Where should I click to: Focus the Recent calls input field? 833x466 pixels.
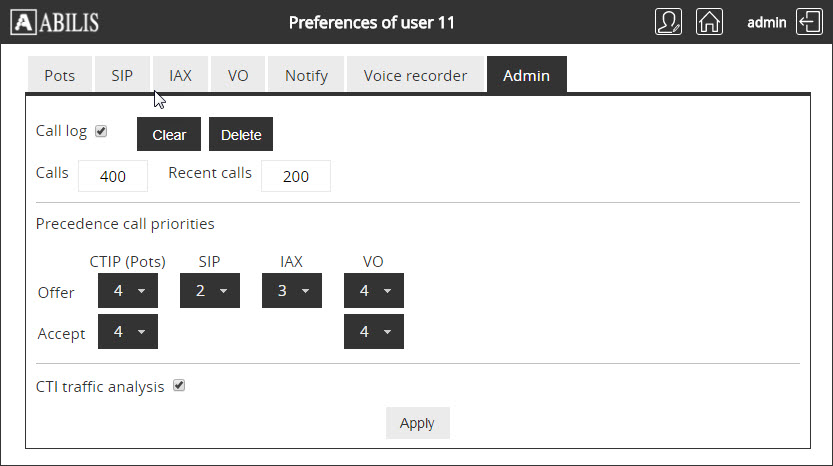click(x=296, y=176)
